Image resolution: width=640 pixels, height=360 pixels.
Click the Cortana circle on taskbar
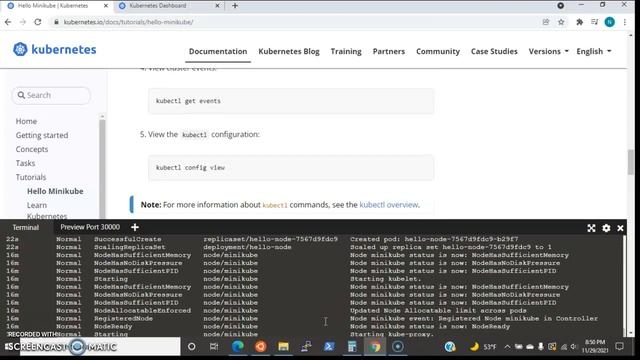tap(191, 347)
